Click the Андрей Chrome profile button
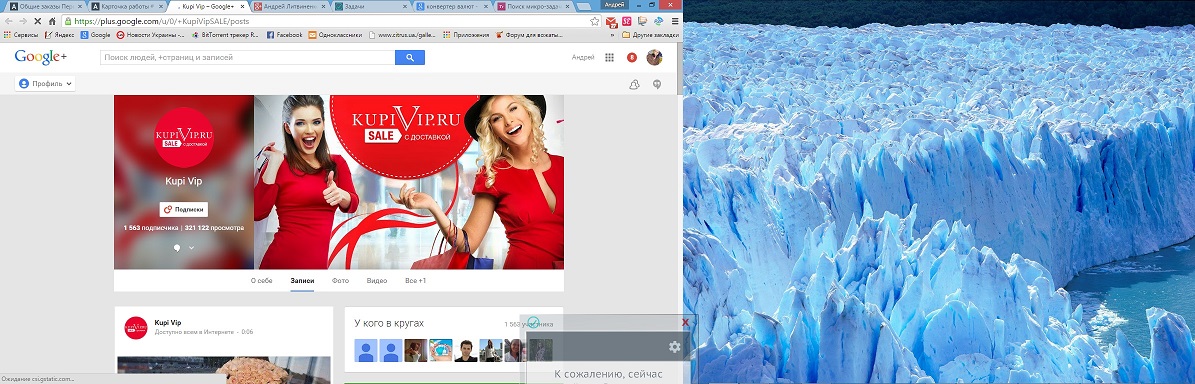Image resolution: width=1195 pixels, height=384 pixels. [615, 5]
